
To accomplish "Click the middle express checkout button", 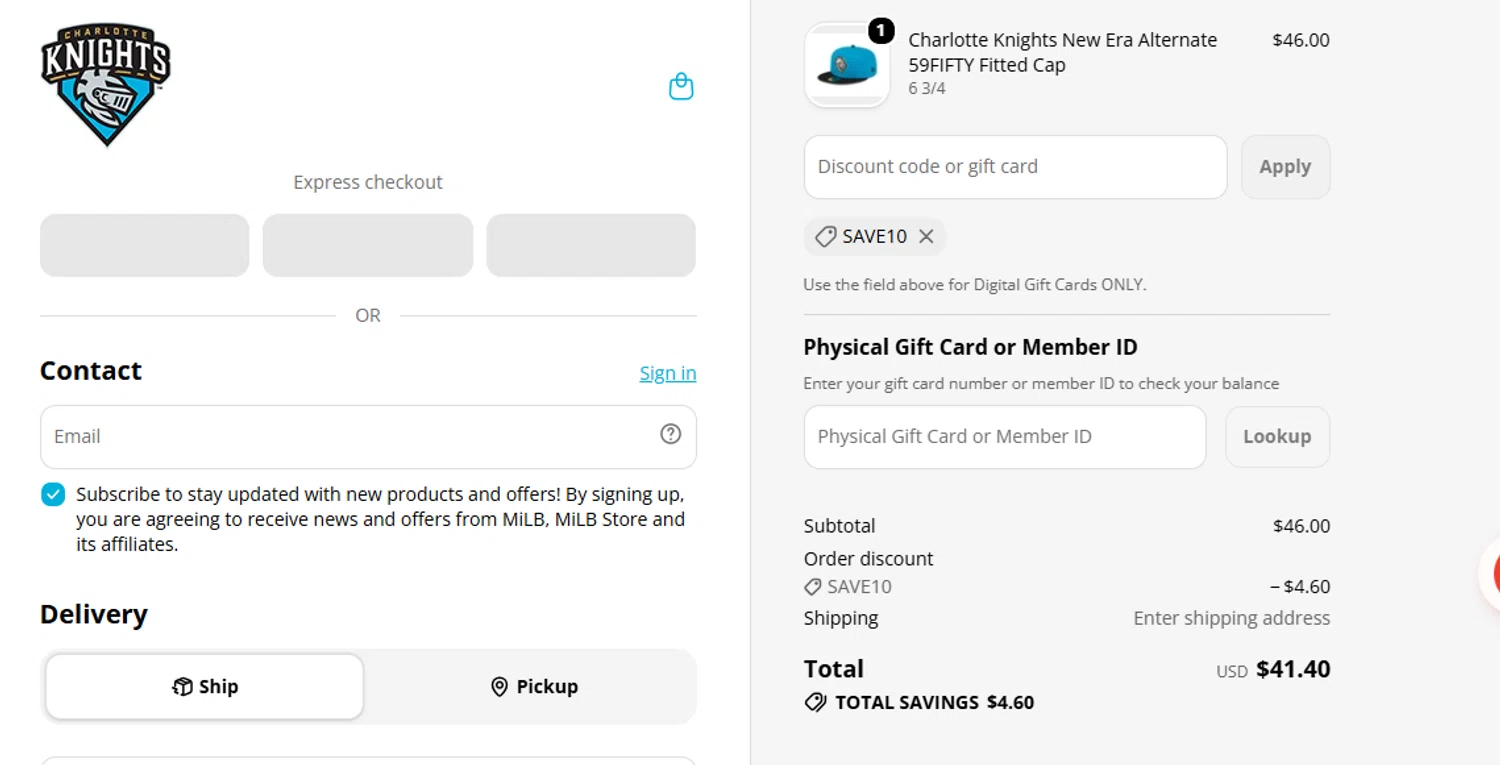I will 368,245.
